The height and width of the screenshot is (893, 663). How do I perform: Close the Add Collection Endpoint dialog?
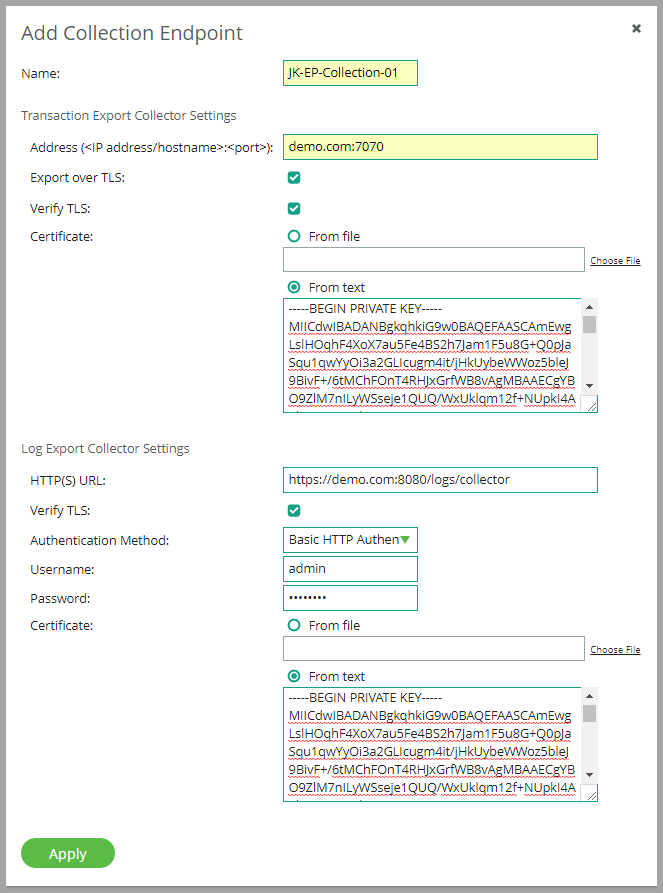tap(636, 29)
